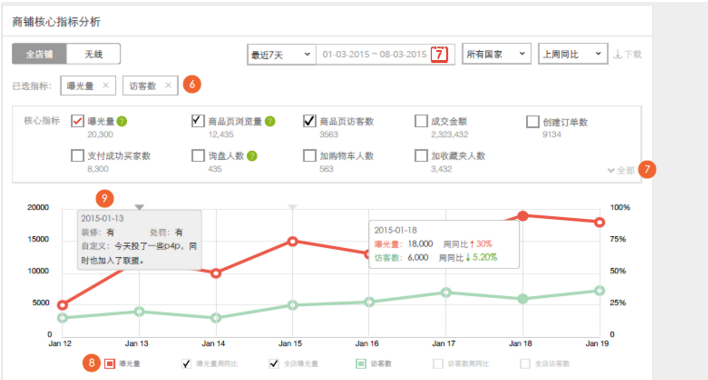The image size is (708, 380).
Task: Click the green data point at Jan 15
Action: [x=293, y=306]
